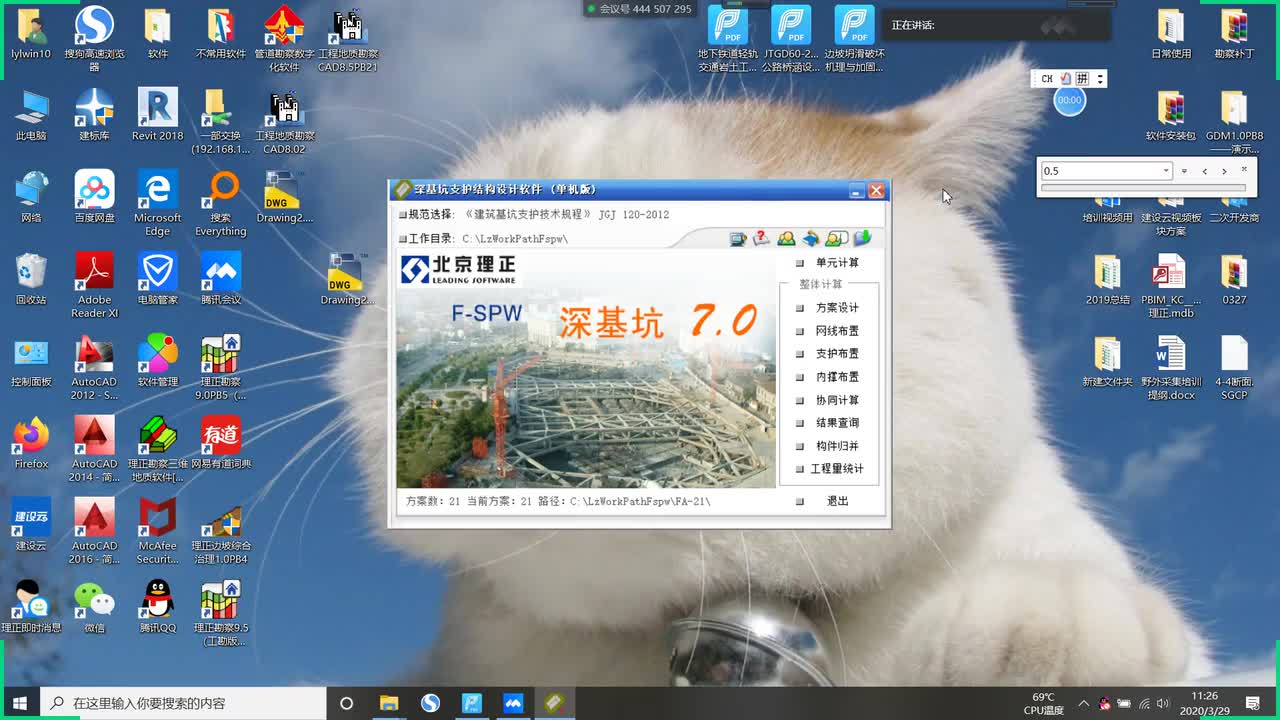1280x720 pixels.
Task: Click 工作目录 label to change directory
Action: click(430, 239)
